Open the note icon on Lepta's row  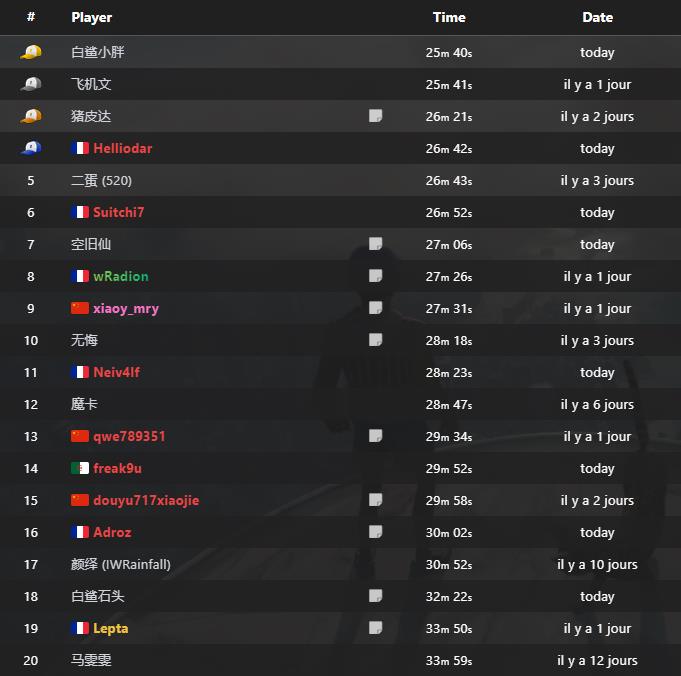coord(375,628)
